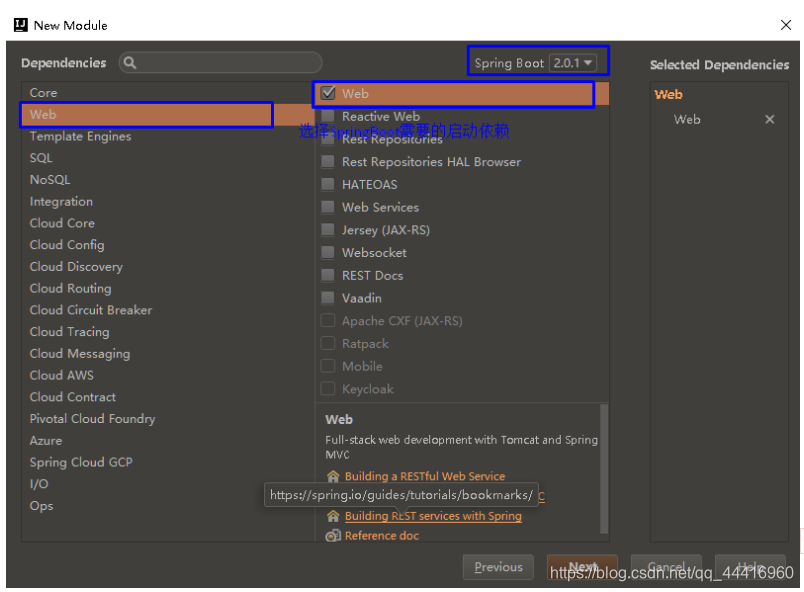This screenshot has height=592, width=804.
Task: Open the Spring Boot version dropdown
Action: [573, 63]
